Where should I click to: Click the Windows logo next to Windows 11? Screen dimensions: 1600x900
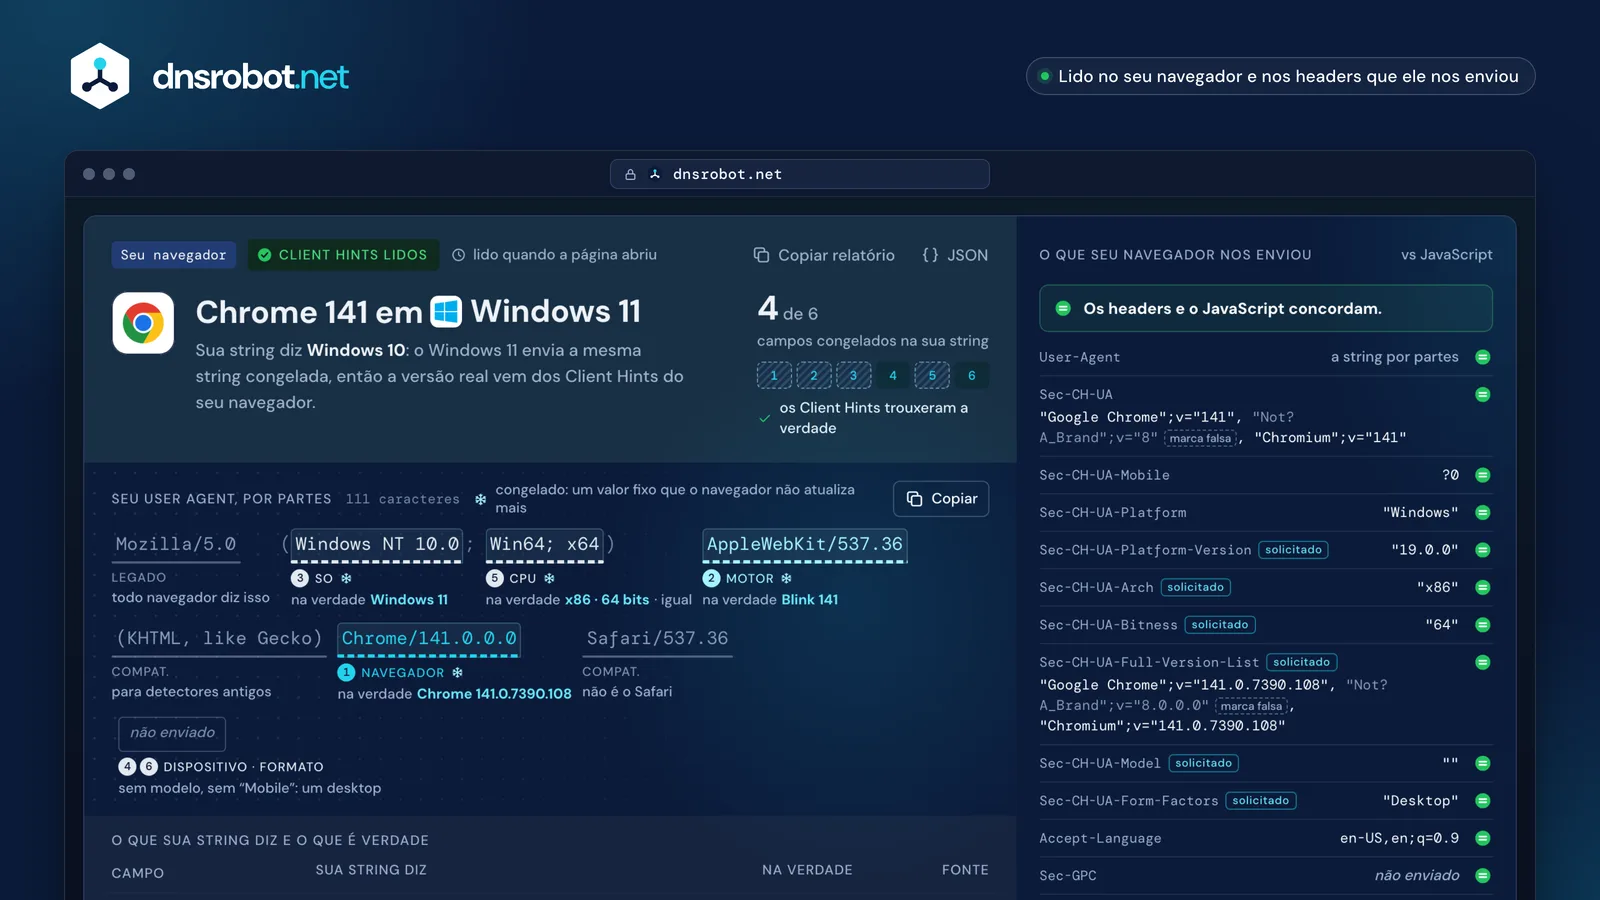pos(446,311)
